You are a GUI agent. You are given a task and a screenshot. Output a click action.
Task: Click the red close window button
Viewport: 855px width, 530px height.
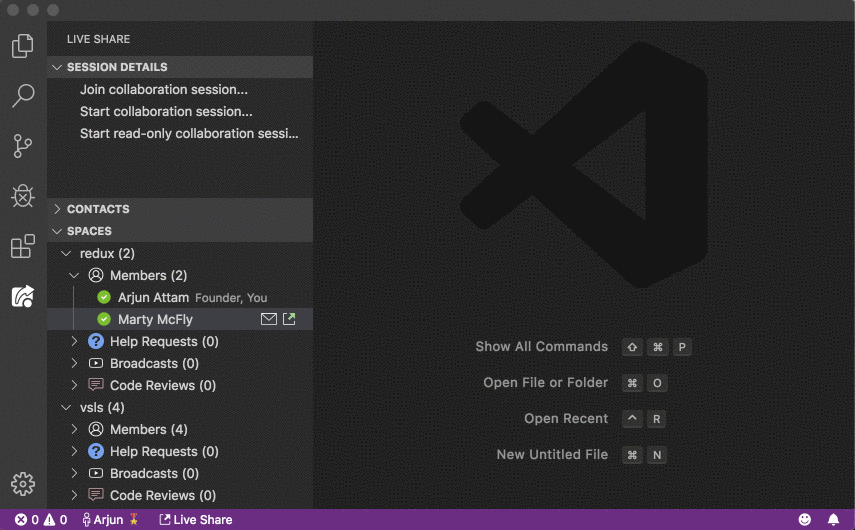(13, 10)
